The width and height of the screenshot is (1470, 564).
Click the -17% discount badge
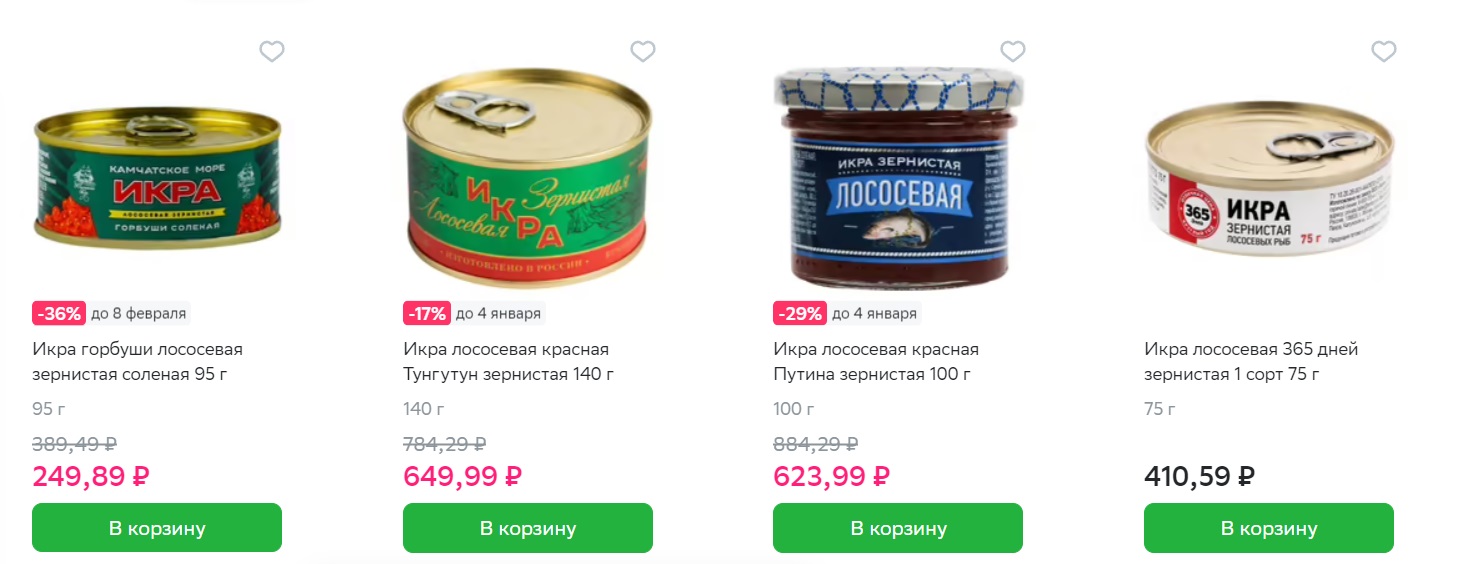[x=427, y=313]
